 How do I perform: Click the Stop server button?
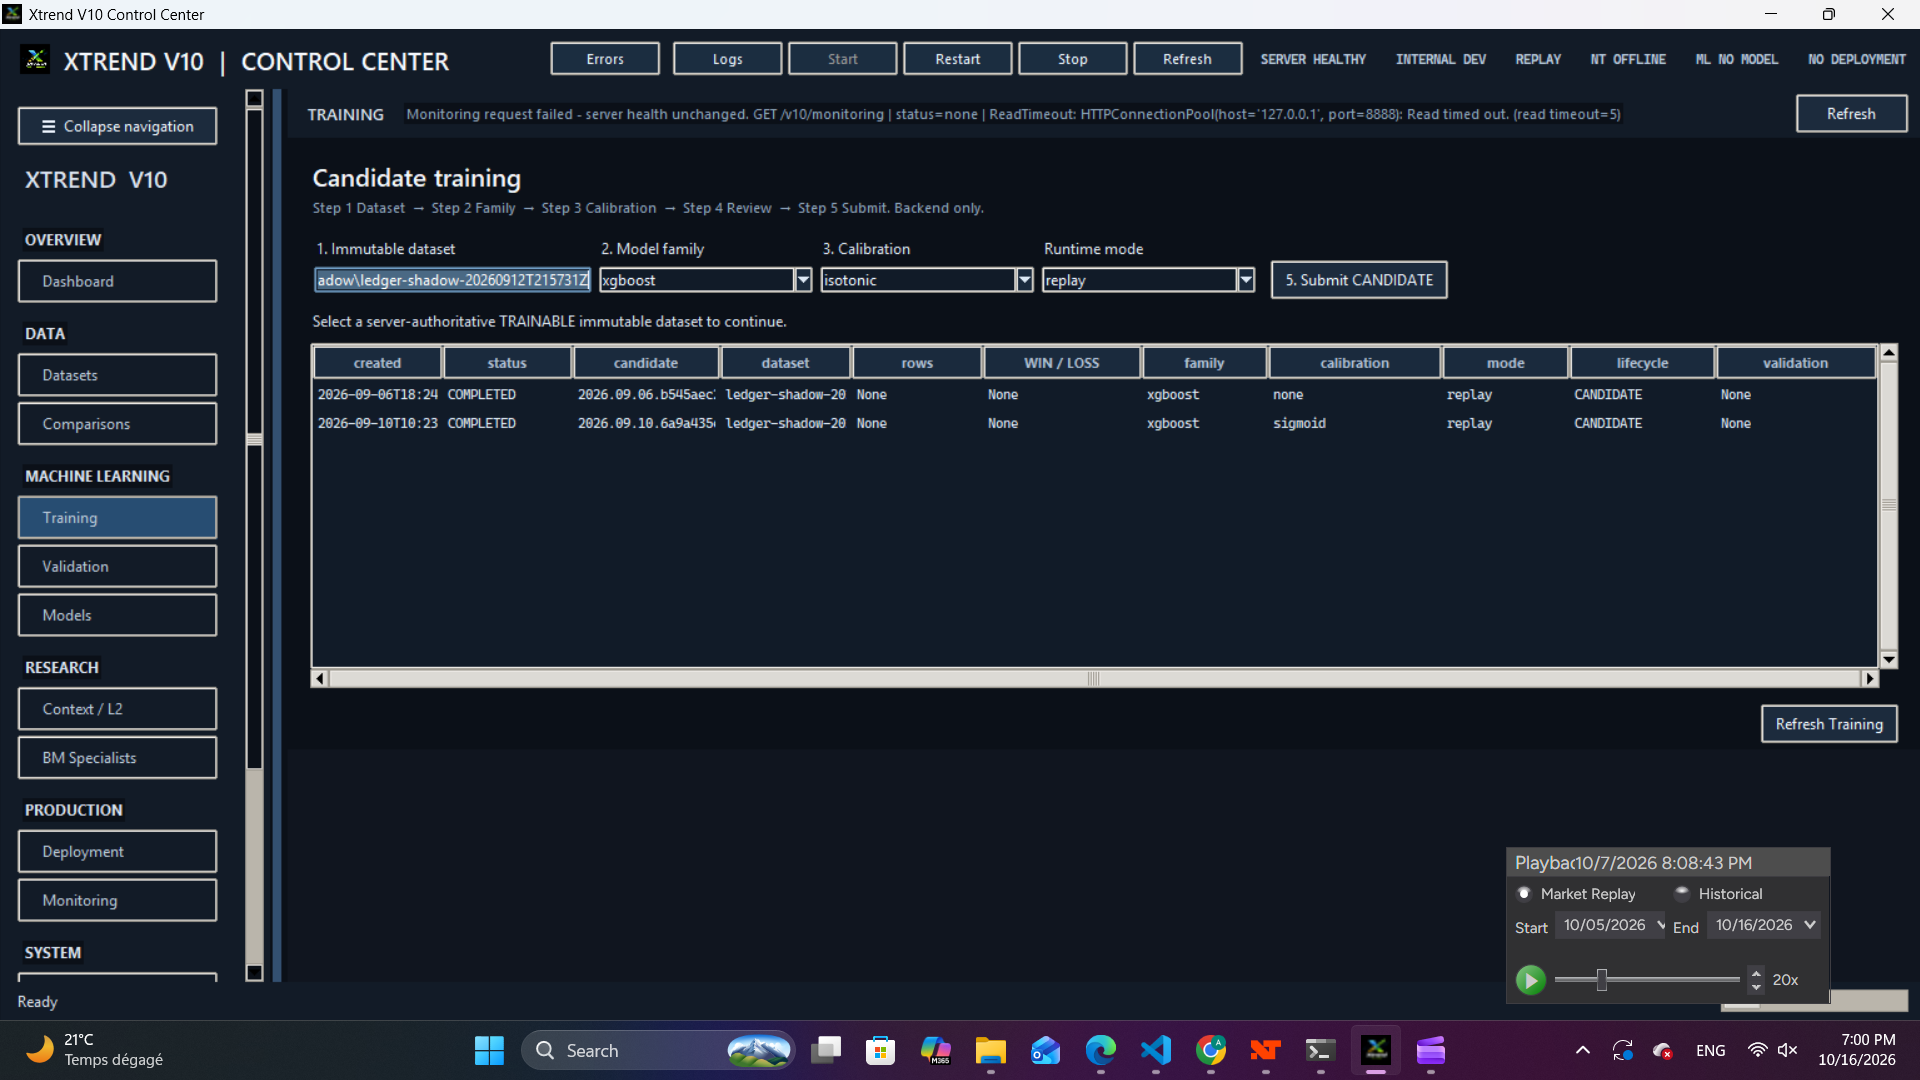pos(1072,59)
